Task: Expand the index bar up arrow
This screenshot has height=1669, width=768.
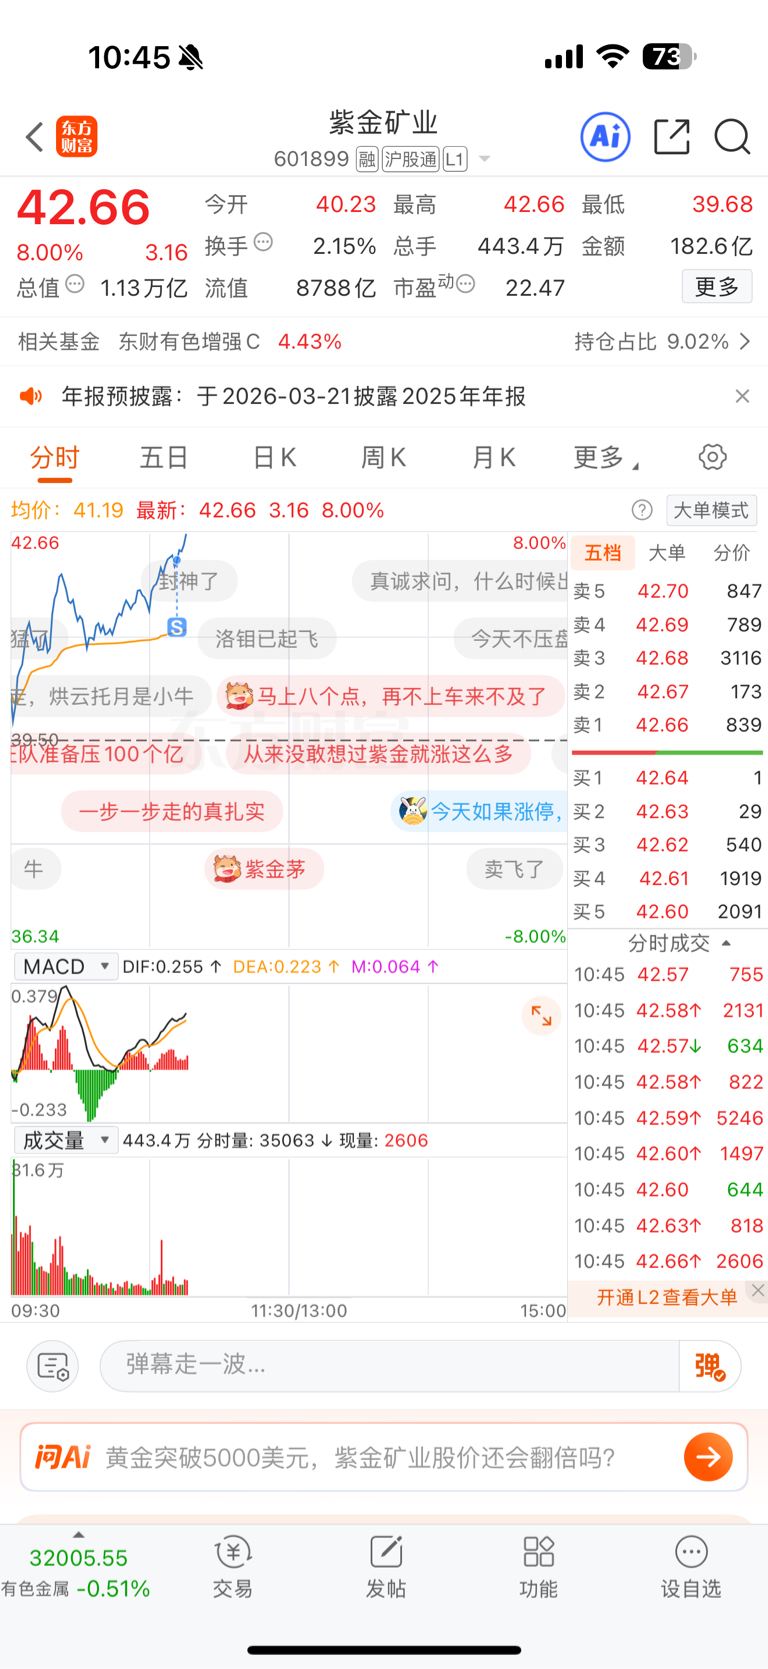Action: coord(78,1534)
